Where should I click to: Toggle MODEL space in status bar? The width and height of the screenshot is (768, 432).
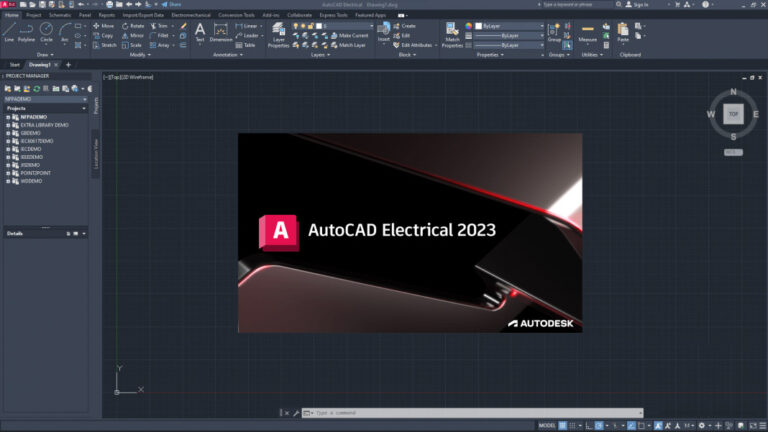click(547, 426)
